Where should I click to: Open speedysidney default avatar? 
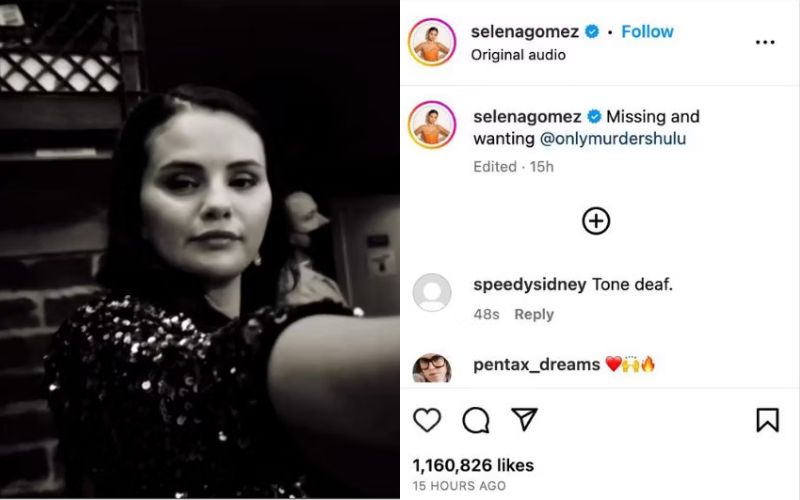[x=432, y=293]
